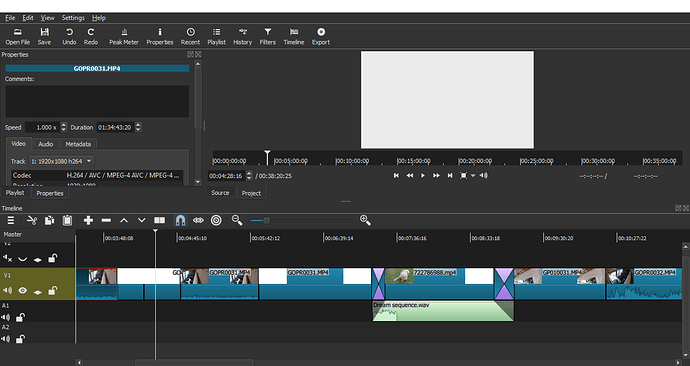Expand the zoom options arrow beside player controls

click(x=473, y=176)
